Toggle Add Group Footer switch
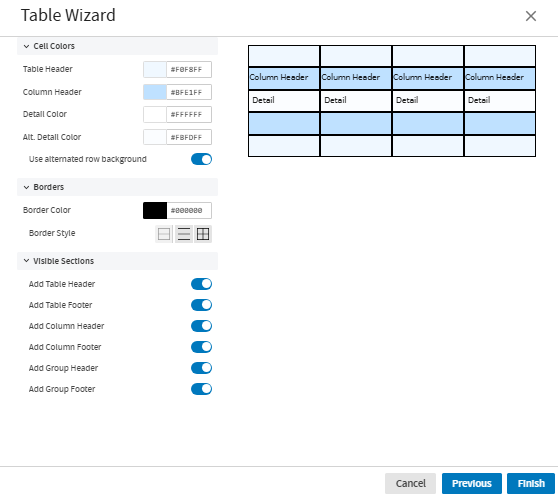The image size is (558, 498). click(x=201, y=389)
